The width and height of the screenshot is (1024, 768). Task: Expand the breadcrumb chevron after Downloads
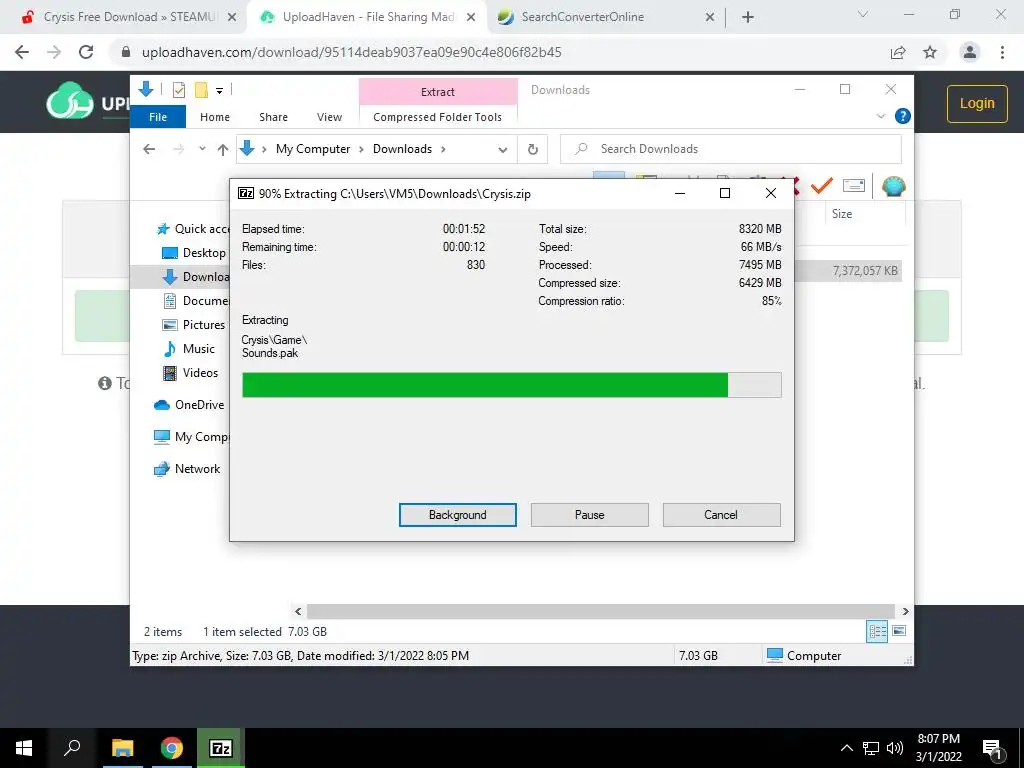click(x=443, y=149)
